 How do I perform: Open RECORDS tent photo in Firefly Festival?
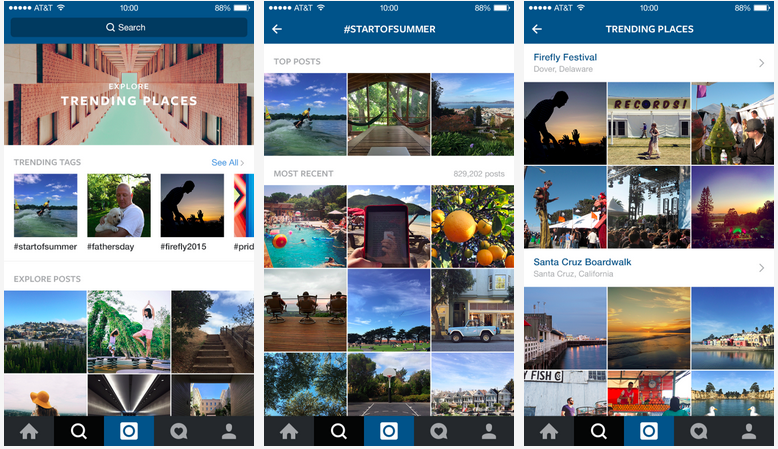pyautogui.click(x=649, y=124)
